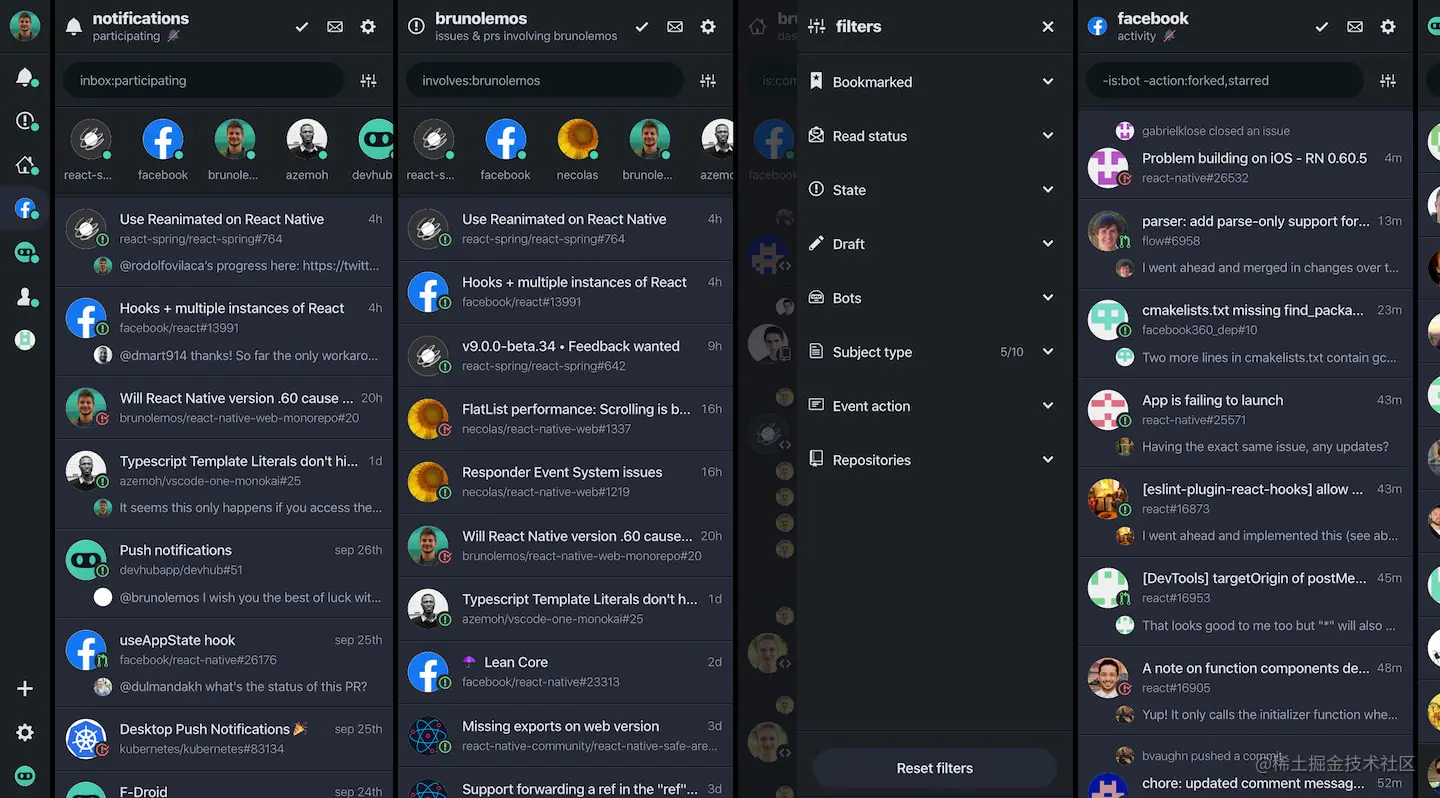Expand the Read status filter
Screen dimensions: 1440x798
(x=934, y=136)
